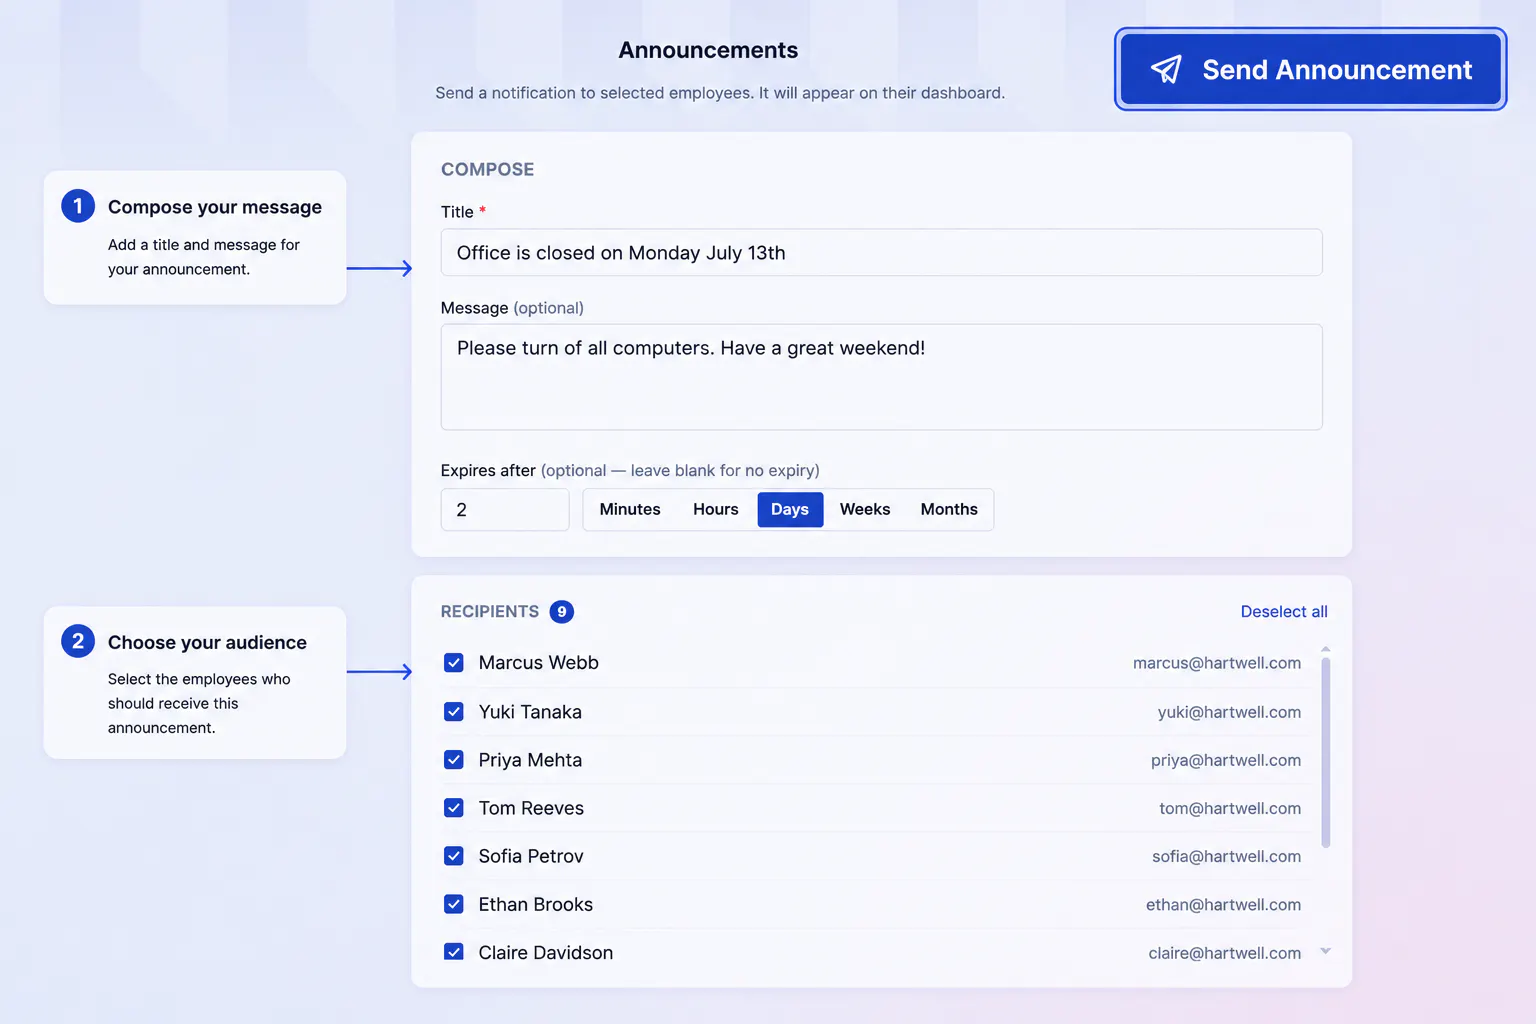Click the email sofia@hartwell.com
The width and height of the screenshot is (1536, 1024).
1226,856
